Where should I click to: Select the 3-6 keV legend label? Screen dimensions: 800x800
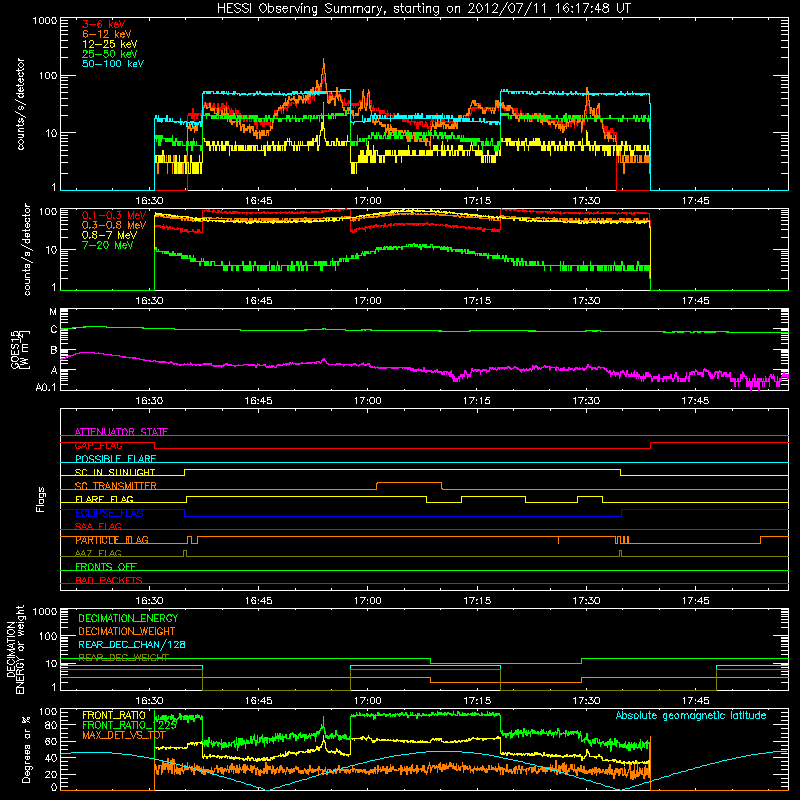pos(104,24)
